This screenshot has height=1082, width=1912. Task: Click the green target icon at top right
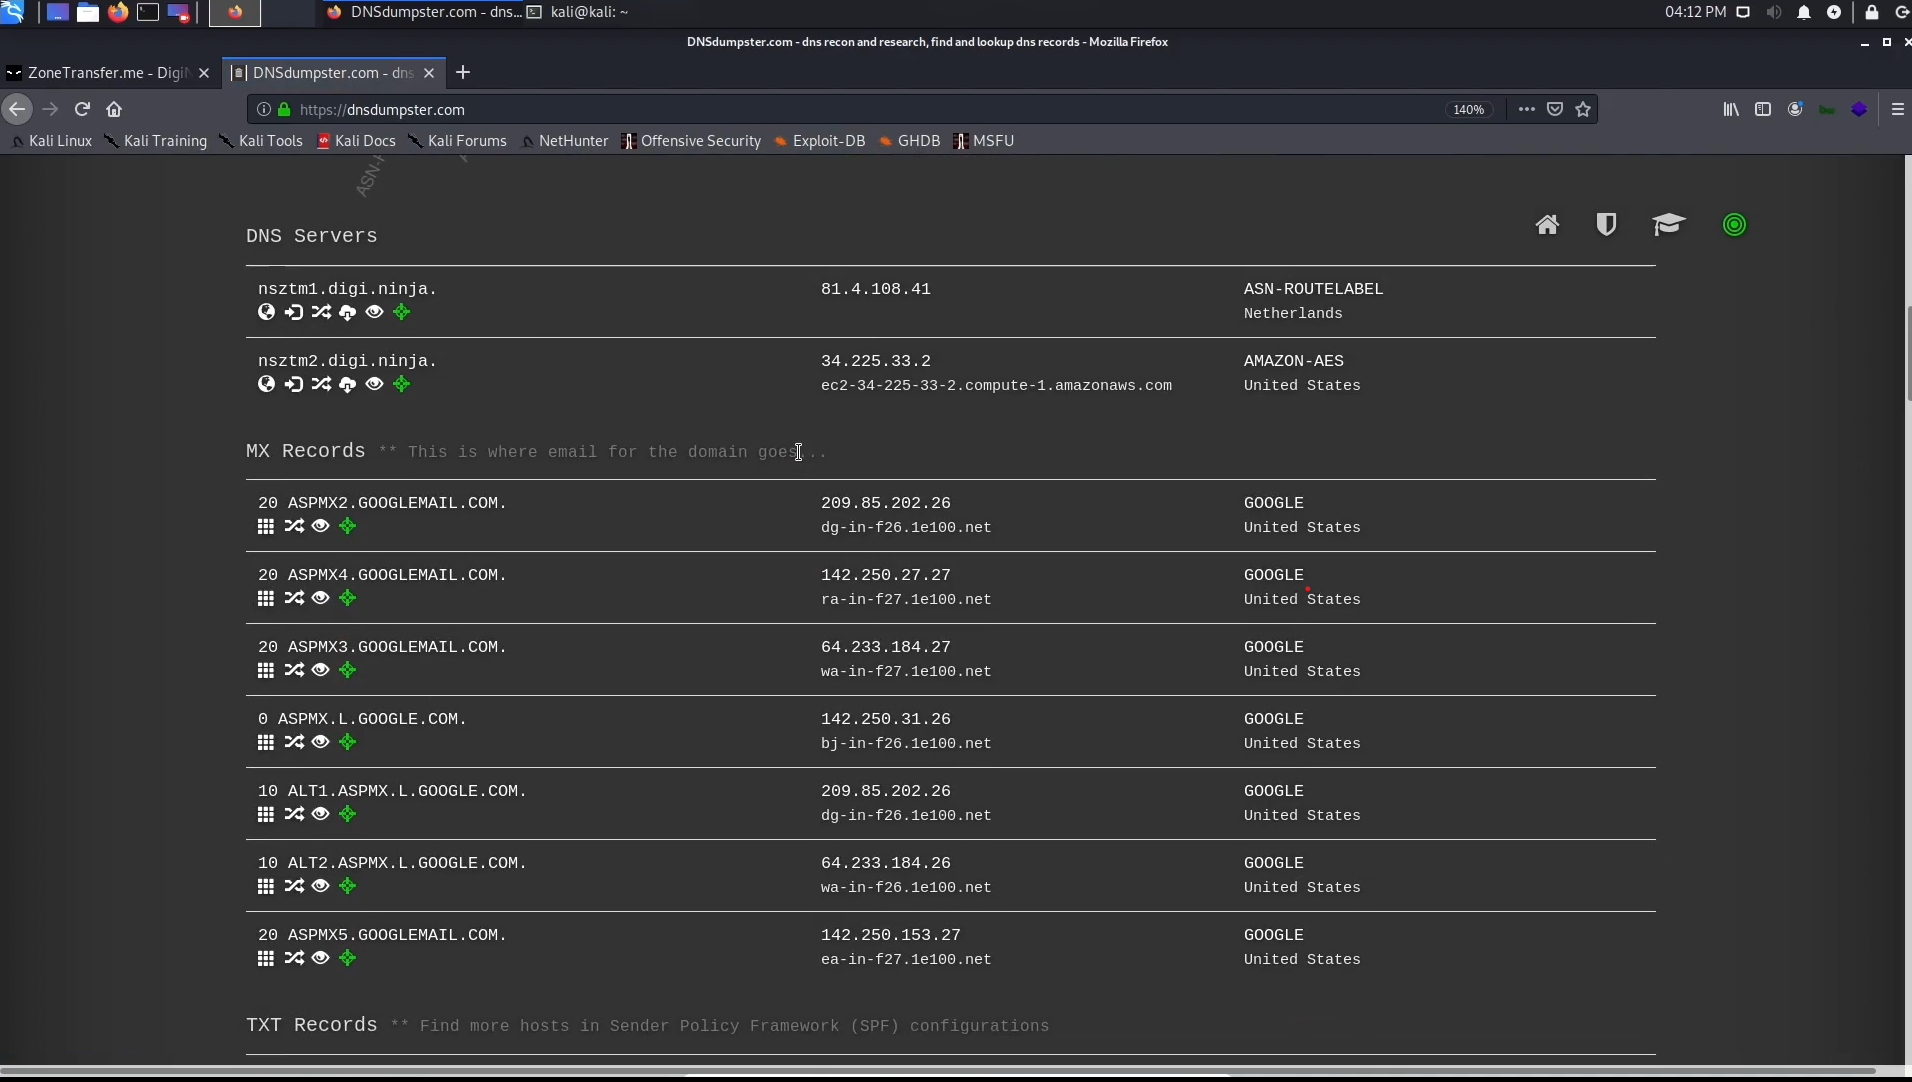coord(1734,225)
